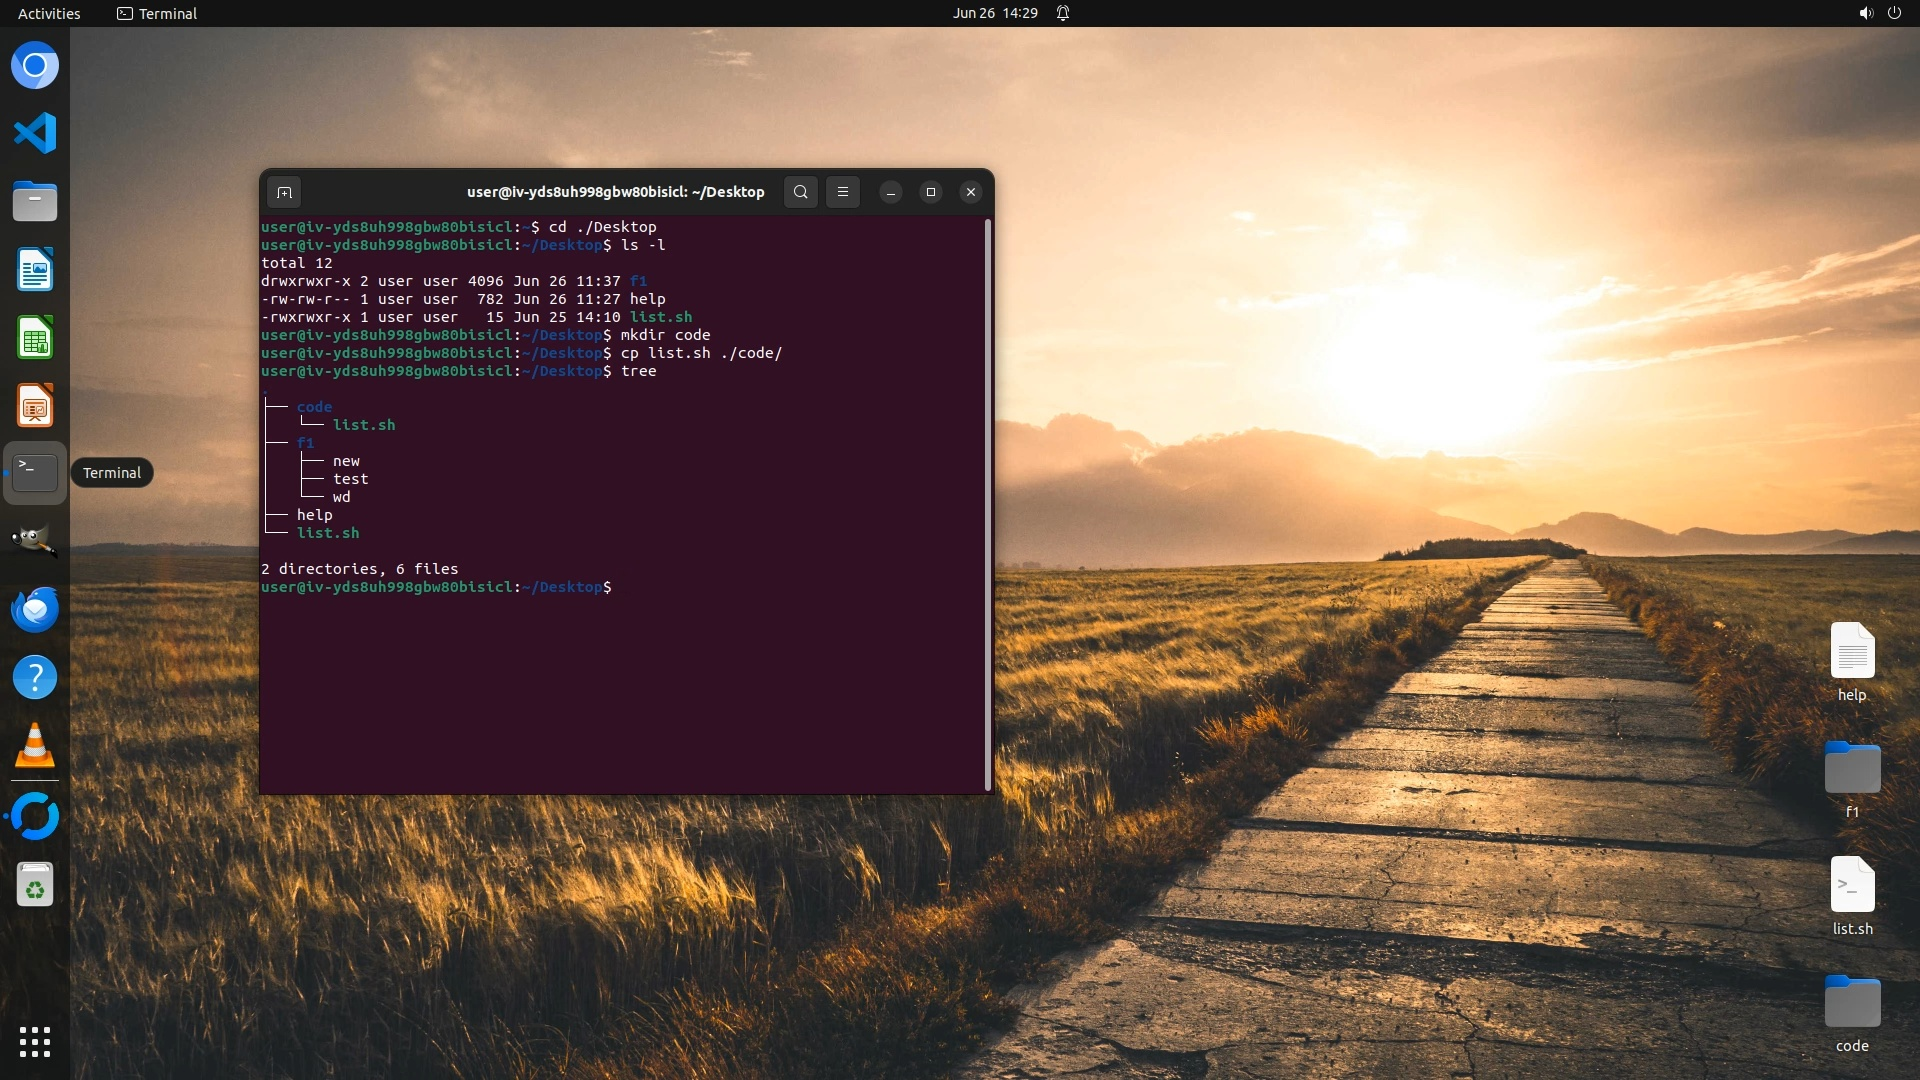This screenshot has width=1920, height=1080.
Task: Open LibreOffice Impress from dock
Action: (35, 406)
